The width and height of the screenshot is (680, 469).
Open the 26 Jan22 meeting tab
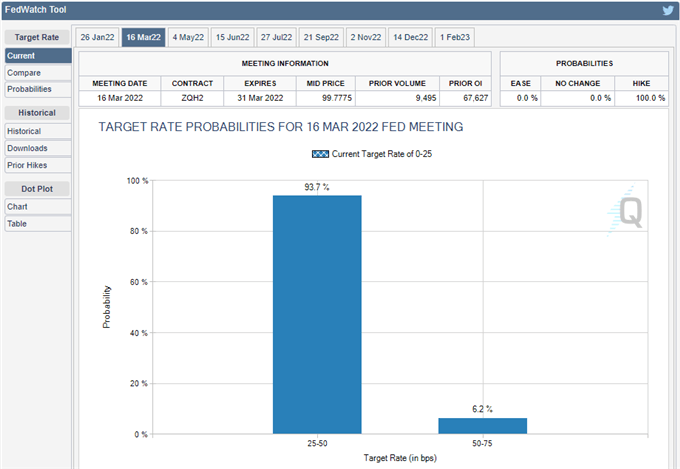[x=97, y=37]
